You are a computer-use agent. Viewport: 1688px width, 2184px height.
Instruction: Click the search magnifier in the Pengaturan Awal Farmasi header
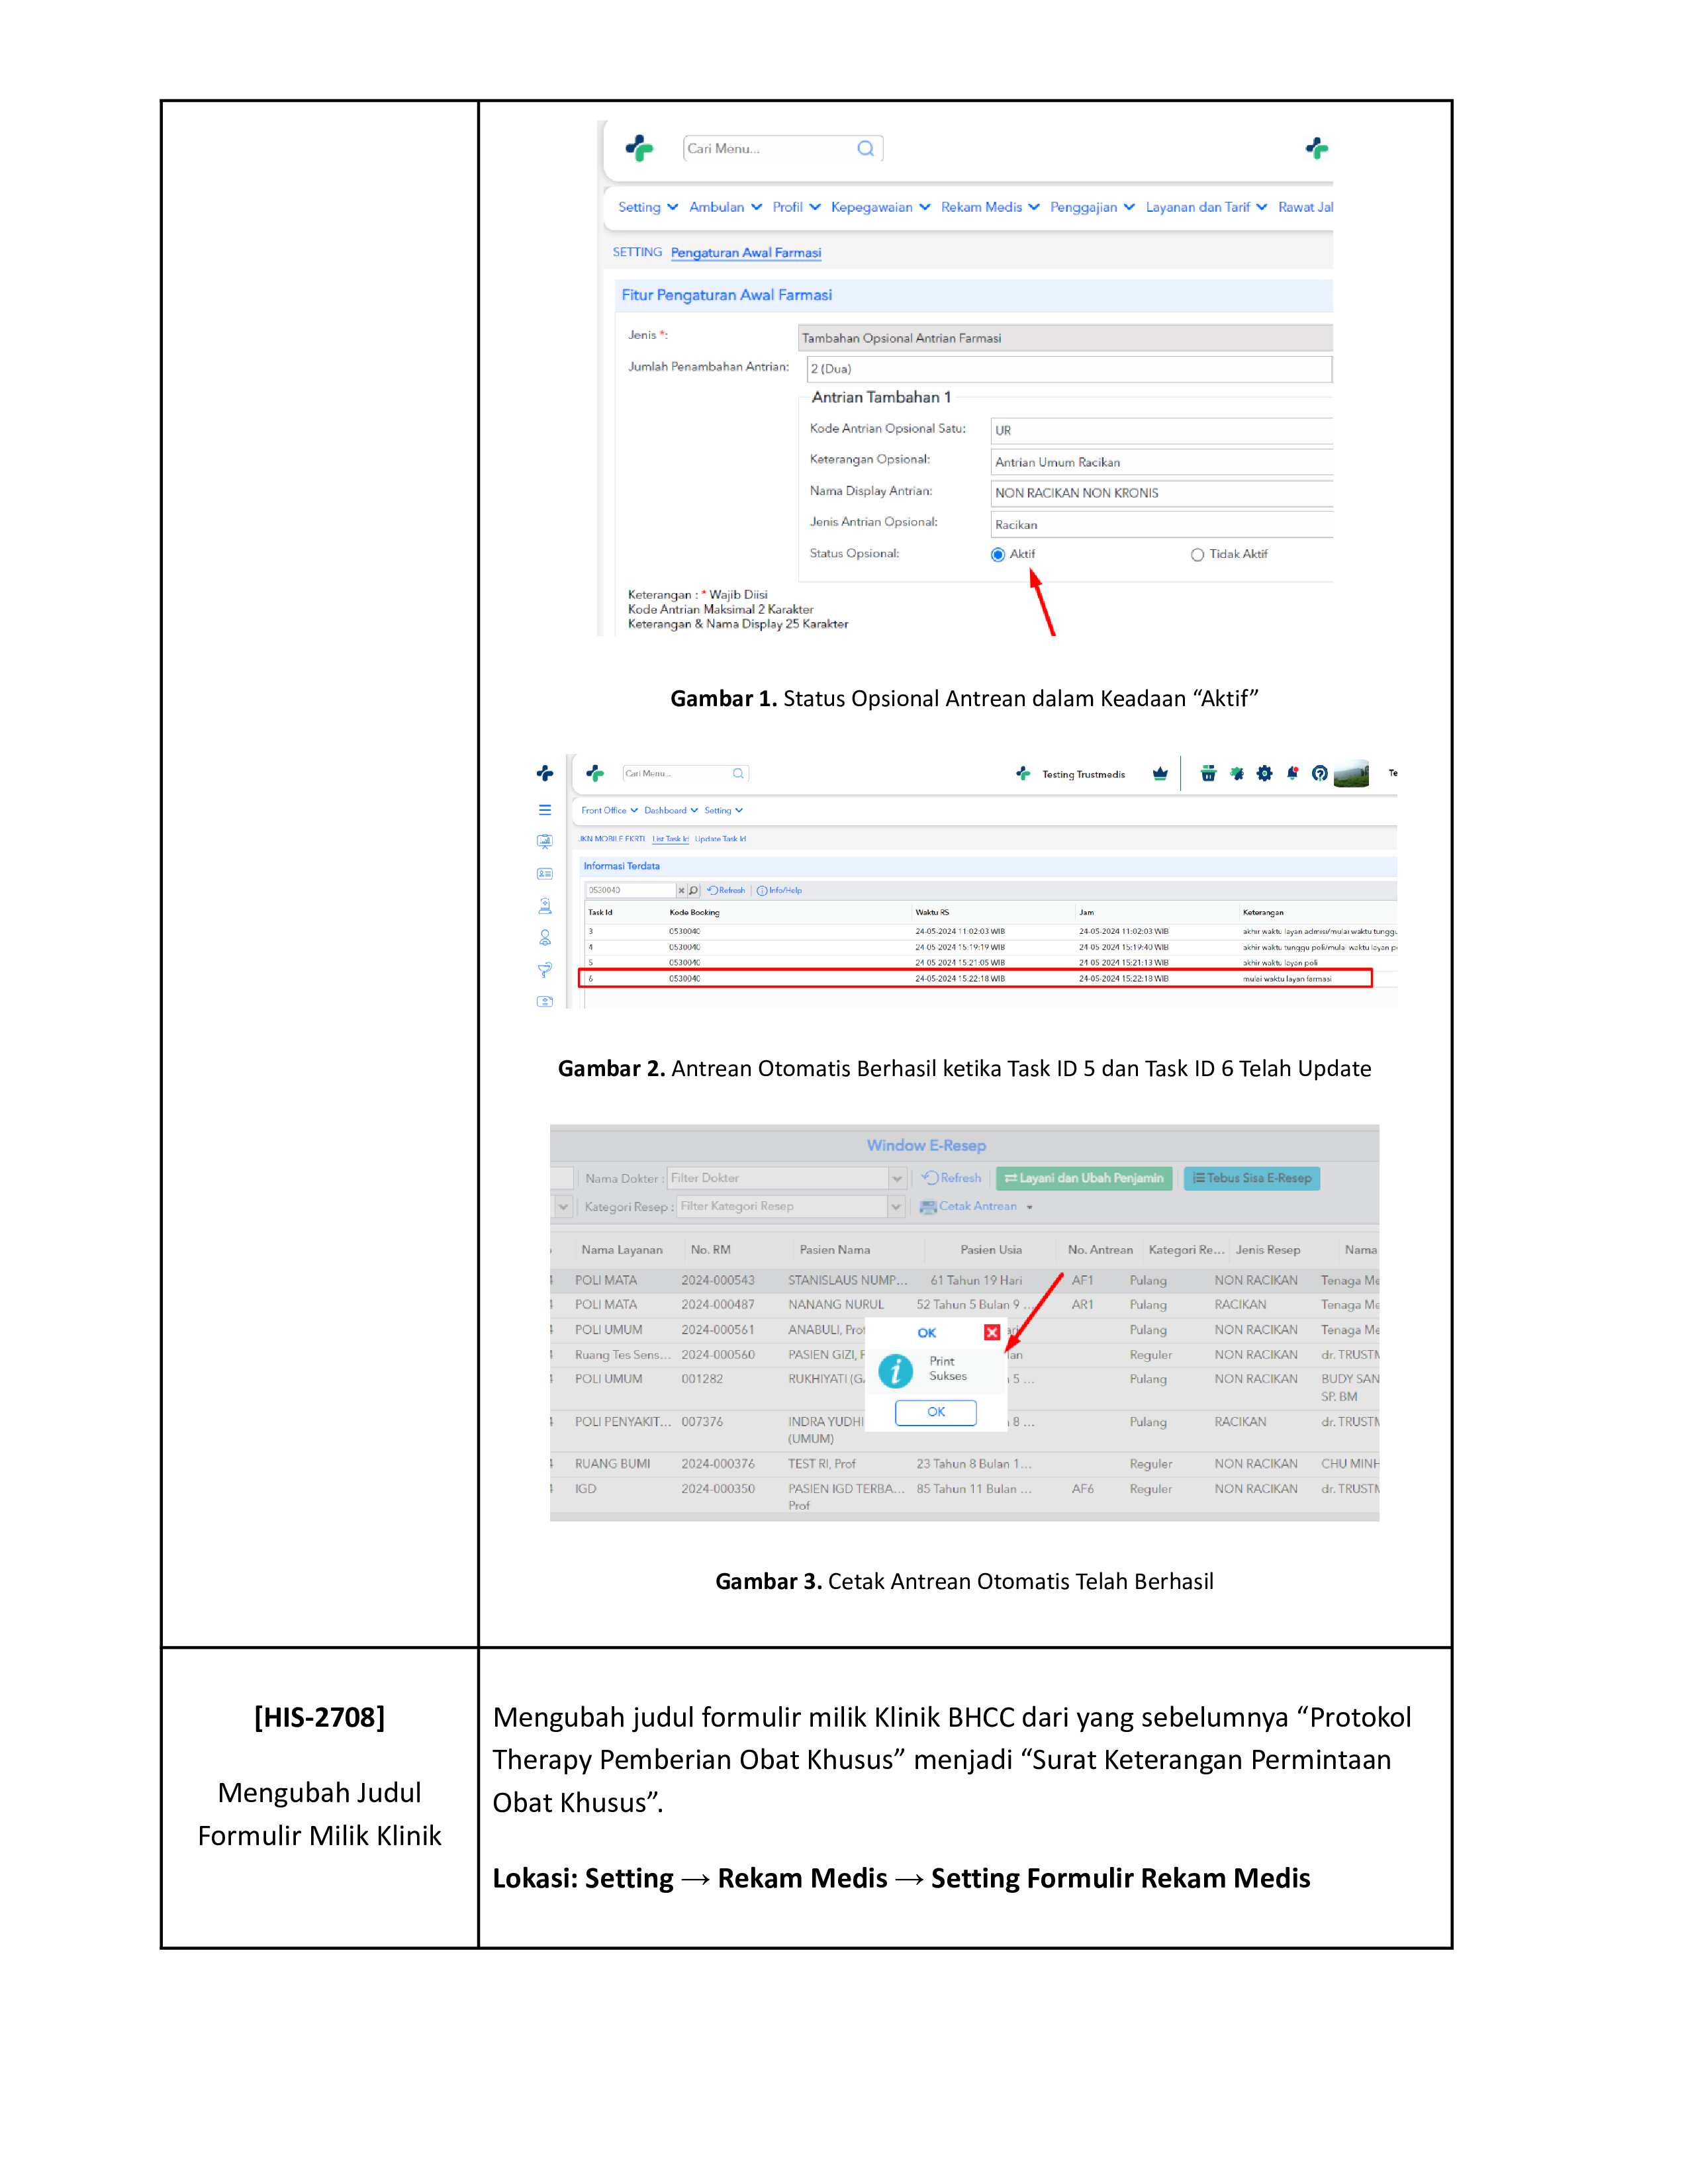click(865, 148)
